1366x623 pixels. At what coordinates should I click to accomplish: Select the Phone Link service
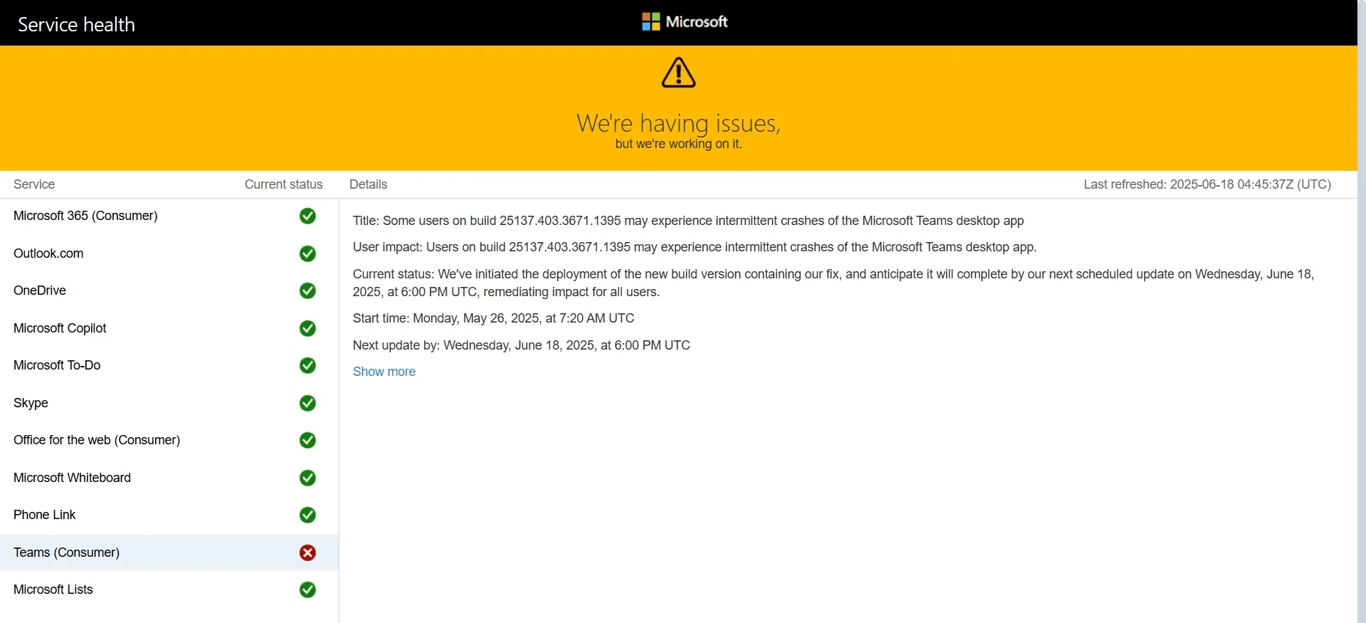[x=169, y=515]
